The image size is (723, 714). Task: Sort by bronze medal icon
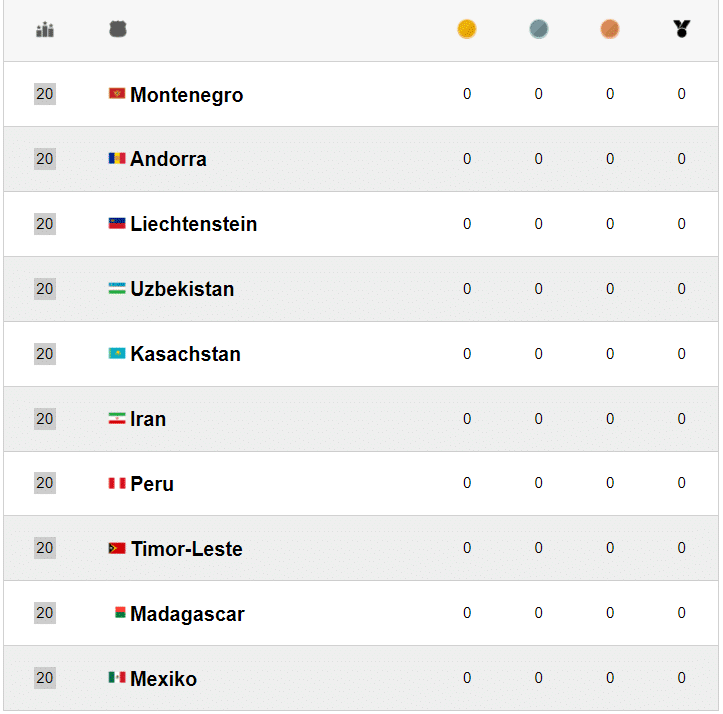coord(610,30)
